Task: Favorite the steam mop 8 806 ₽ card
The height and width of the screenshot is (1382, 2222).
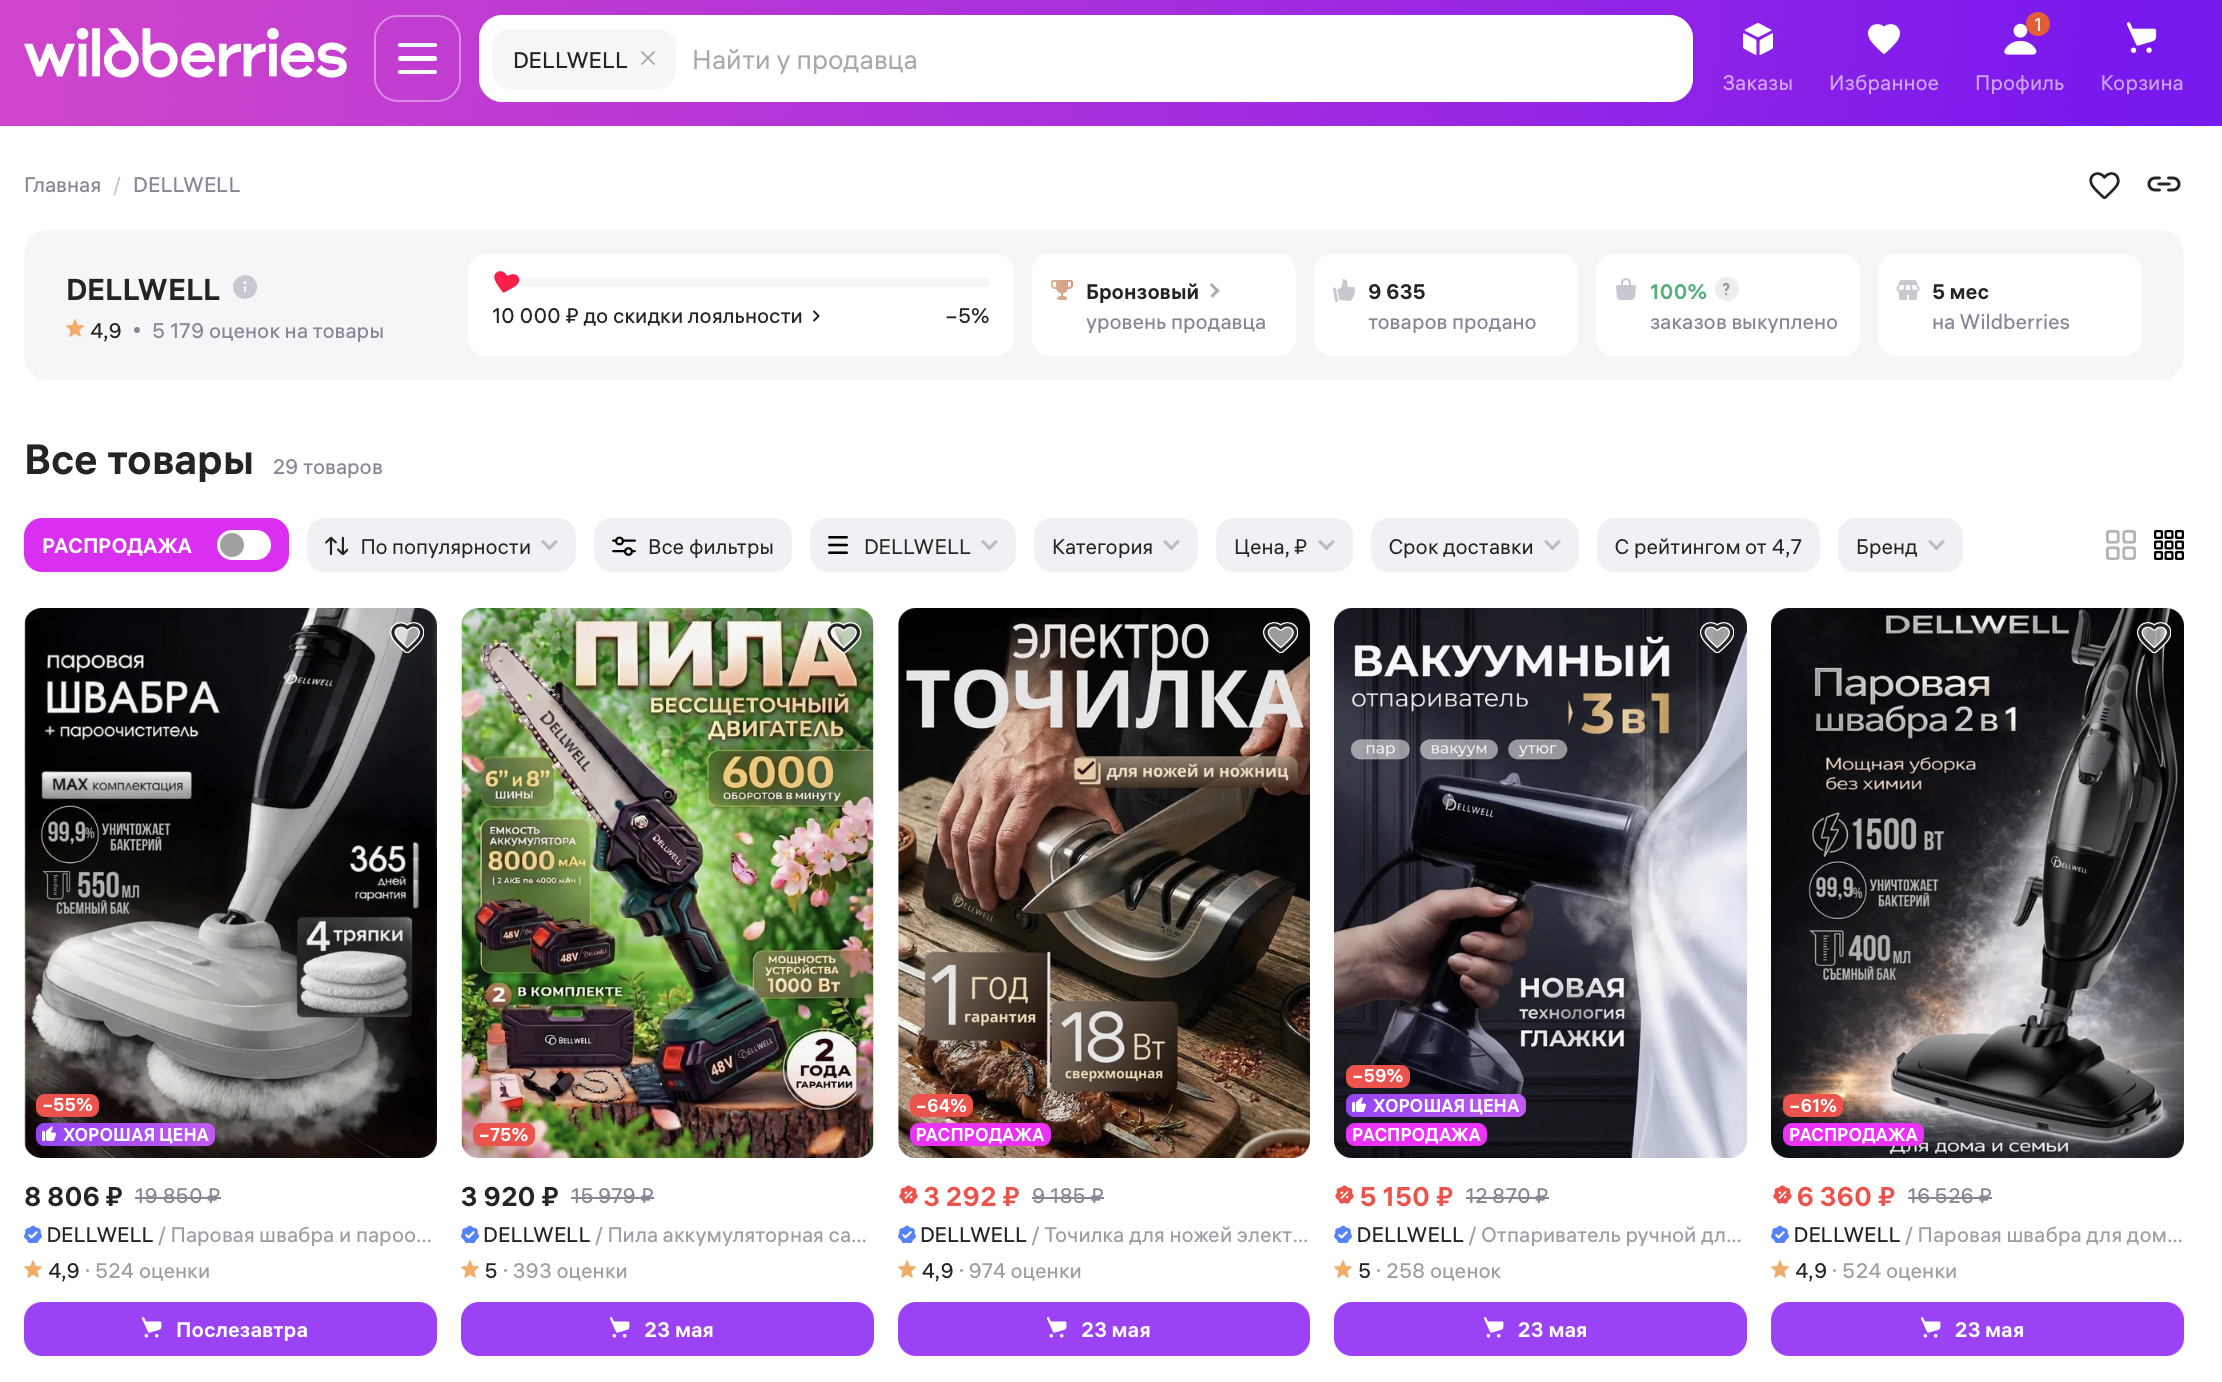Action: click(407, 637)
